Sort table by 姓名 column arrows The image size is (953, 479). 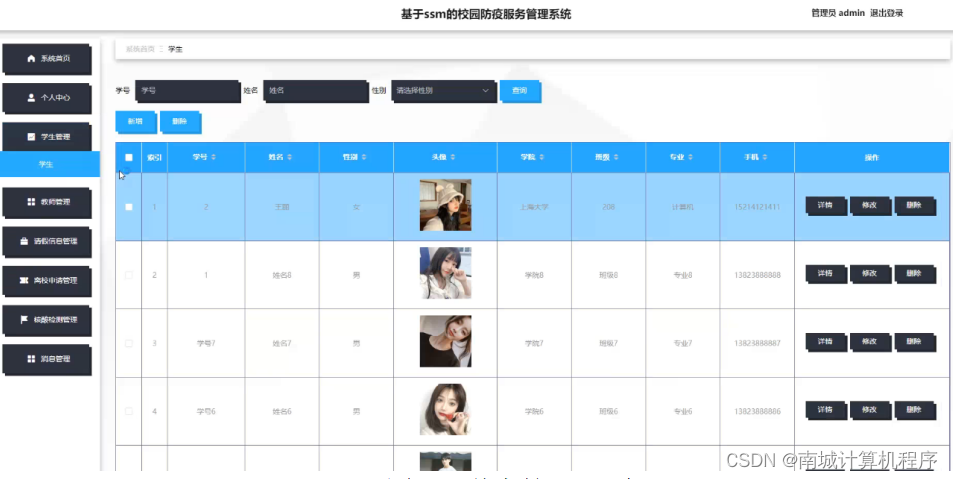(290, 157)
